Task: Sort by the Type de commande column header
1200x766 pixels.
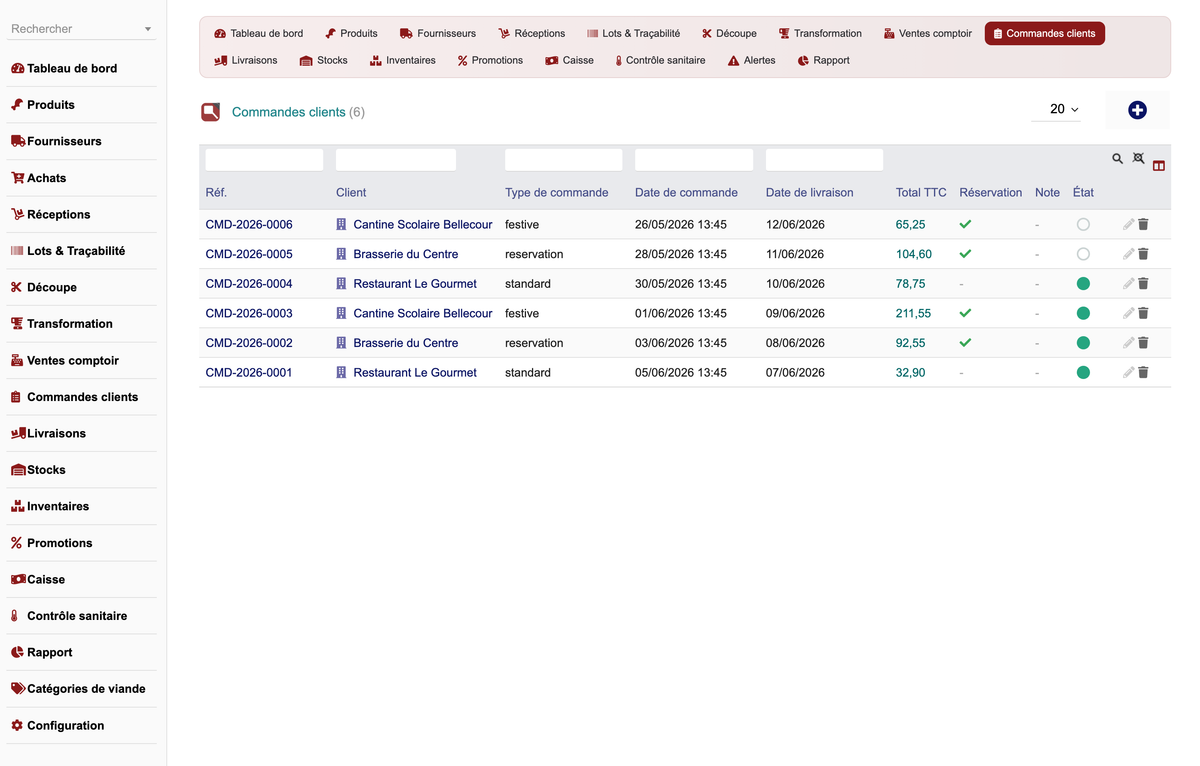Action: pos(557,192)
